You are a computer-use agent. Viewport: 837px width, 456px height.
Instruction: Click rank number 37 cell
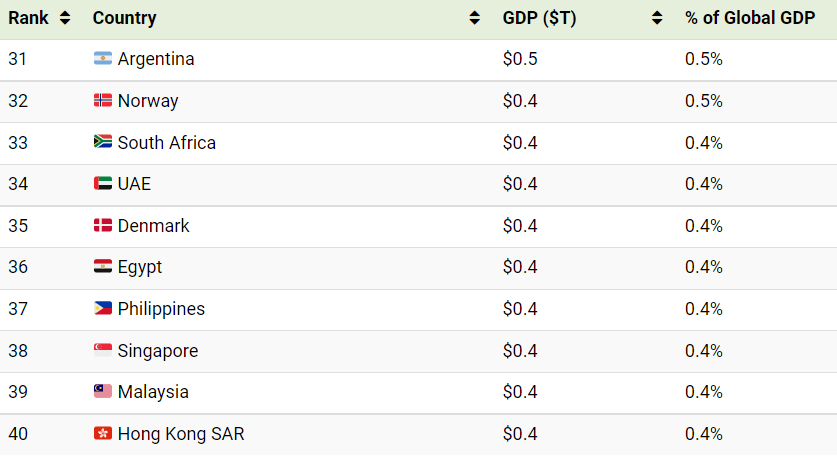coord(18,309)
